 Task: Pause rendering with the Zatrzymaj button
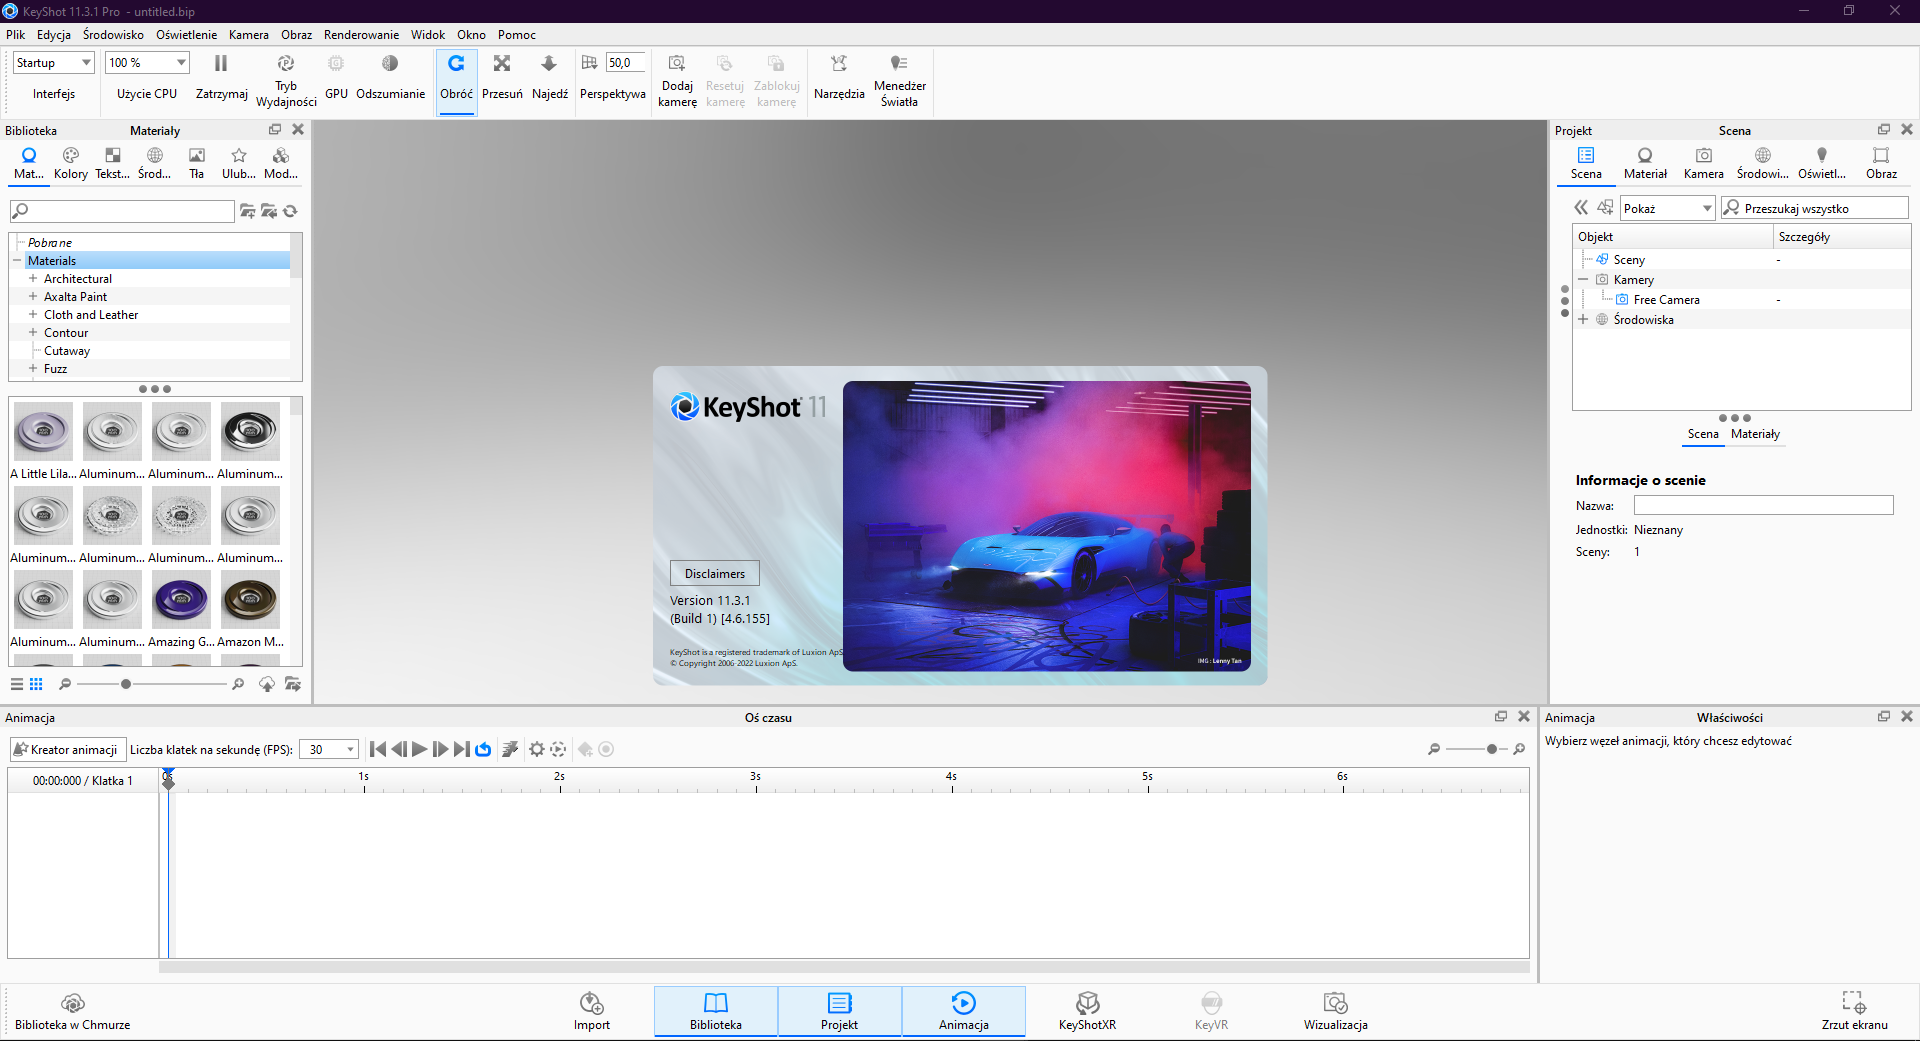(221, 78)
